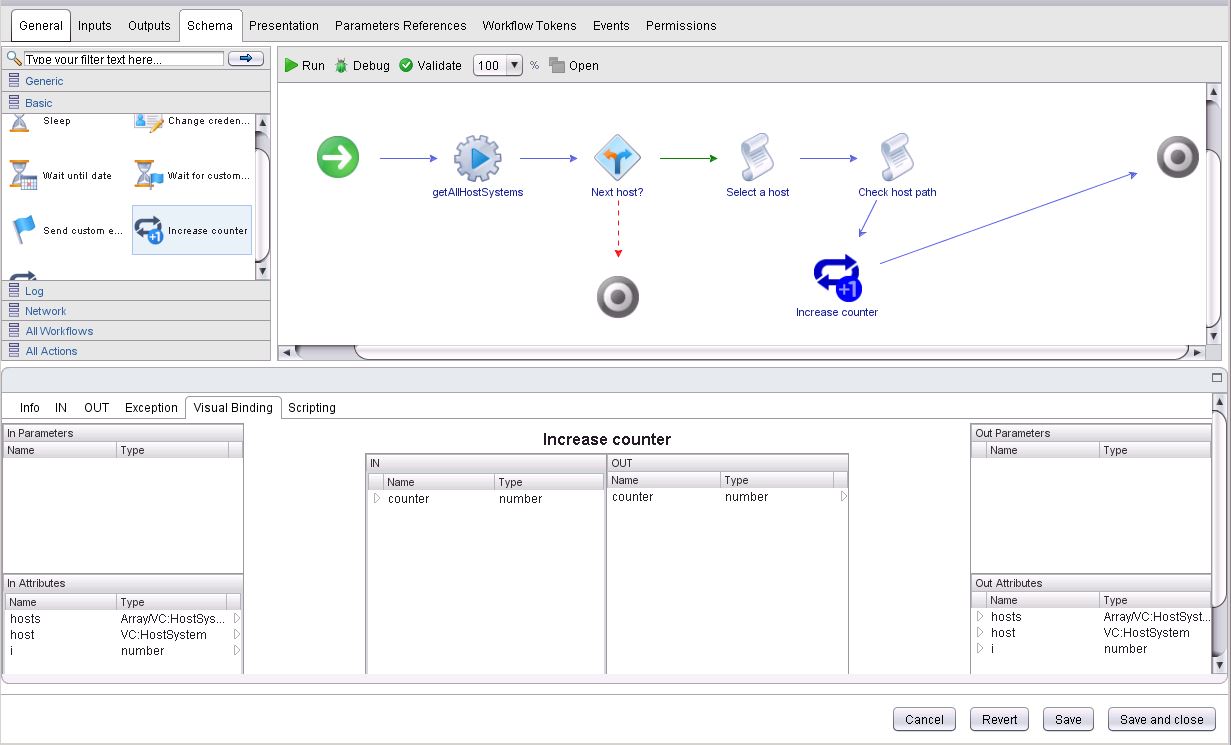Expand the hosts entry in Out Attributes

coord(980,617)
